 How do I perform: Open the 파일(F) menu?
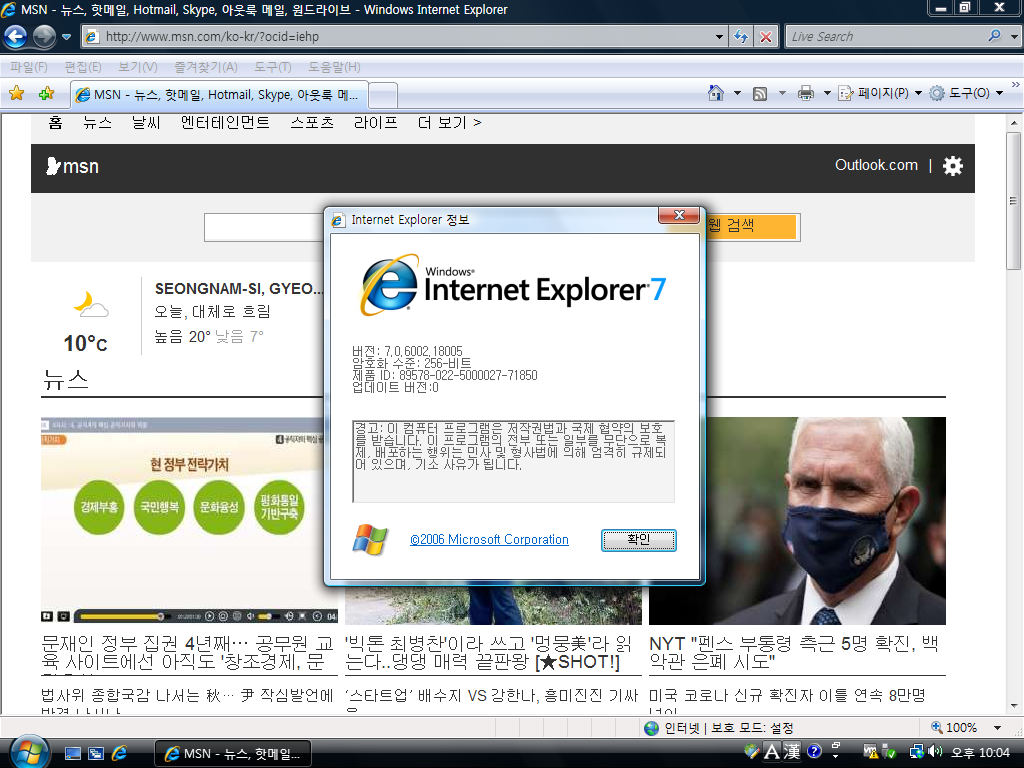point(29,67)
